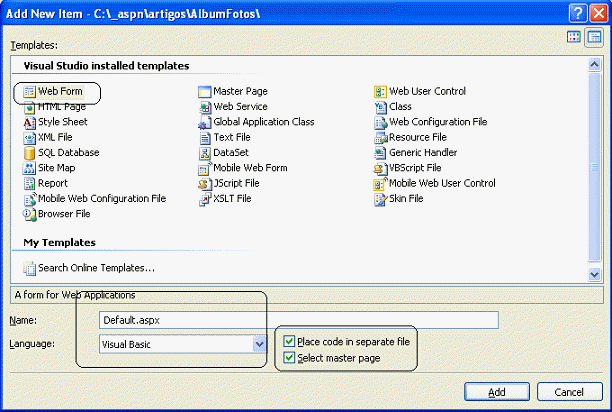Click the templates list scroll-down arrow

(594, 274)
